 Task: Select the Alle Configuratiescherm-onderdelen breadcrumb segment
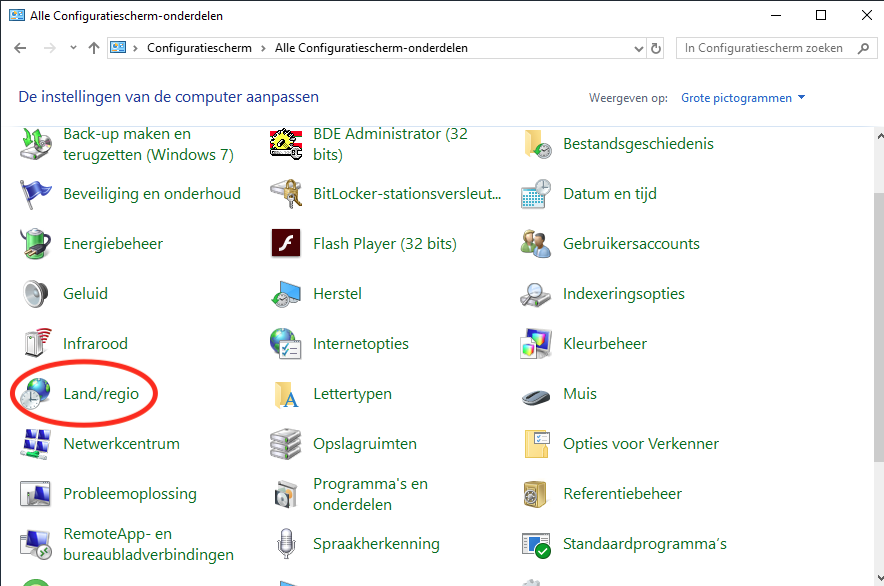pos(371,48)
